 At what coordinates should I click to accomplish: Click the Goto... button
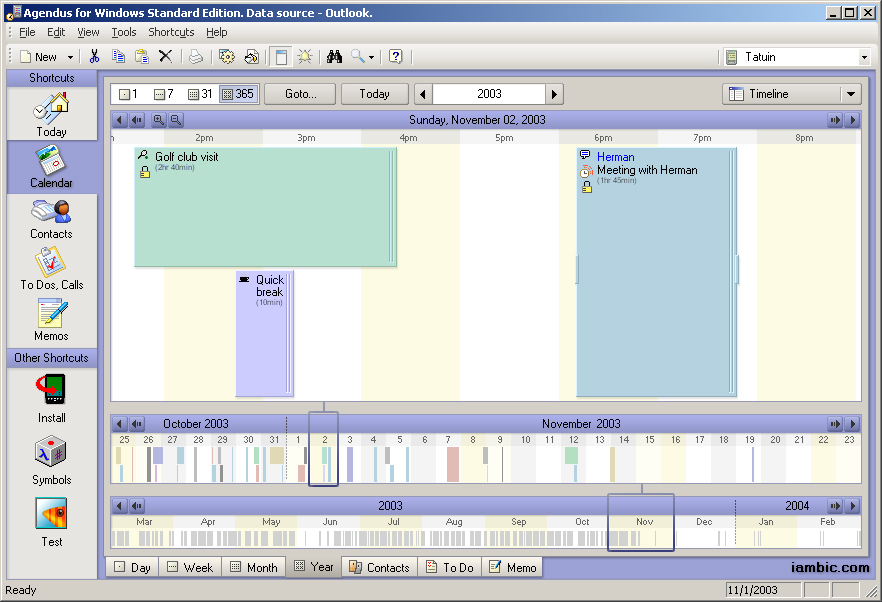[300, 94]
